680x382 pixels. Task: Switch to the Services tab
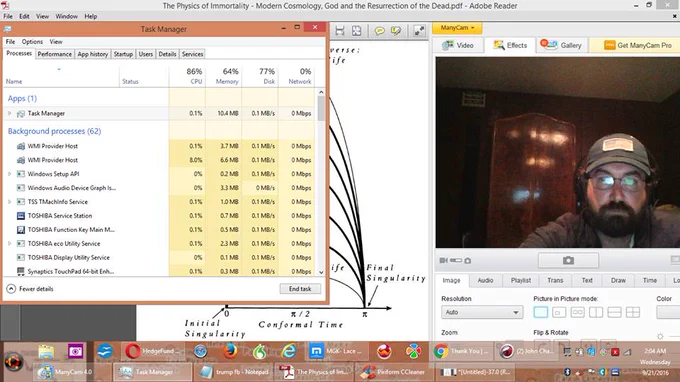click(x=192, y=54)
